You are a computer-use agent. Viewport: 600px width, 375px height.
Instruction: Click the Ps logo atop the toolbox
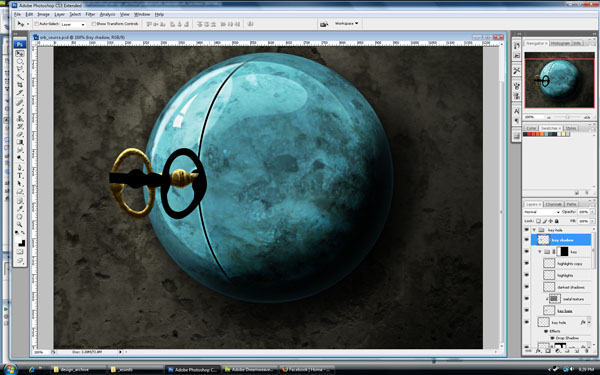(20, 44)
